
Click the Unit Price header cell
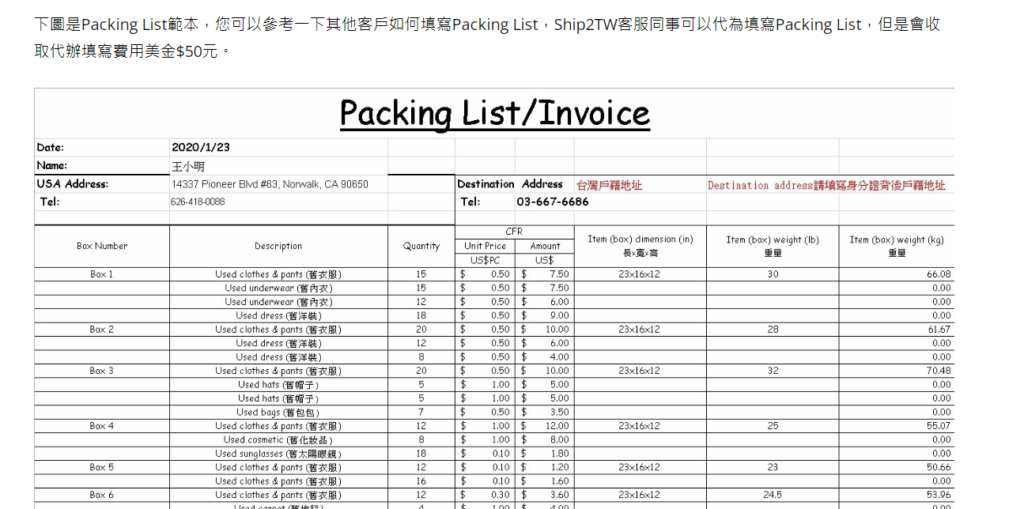coord(485,246)
